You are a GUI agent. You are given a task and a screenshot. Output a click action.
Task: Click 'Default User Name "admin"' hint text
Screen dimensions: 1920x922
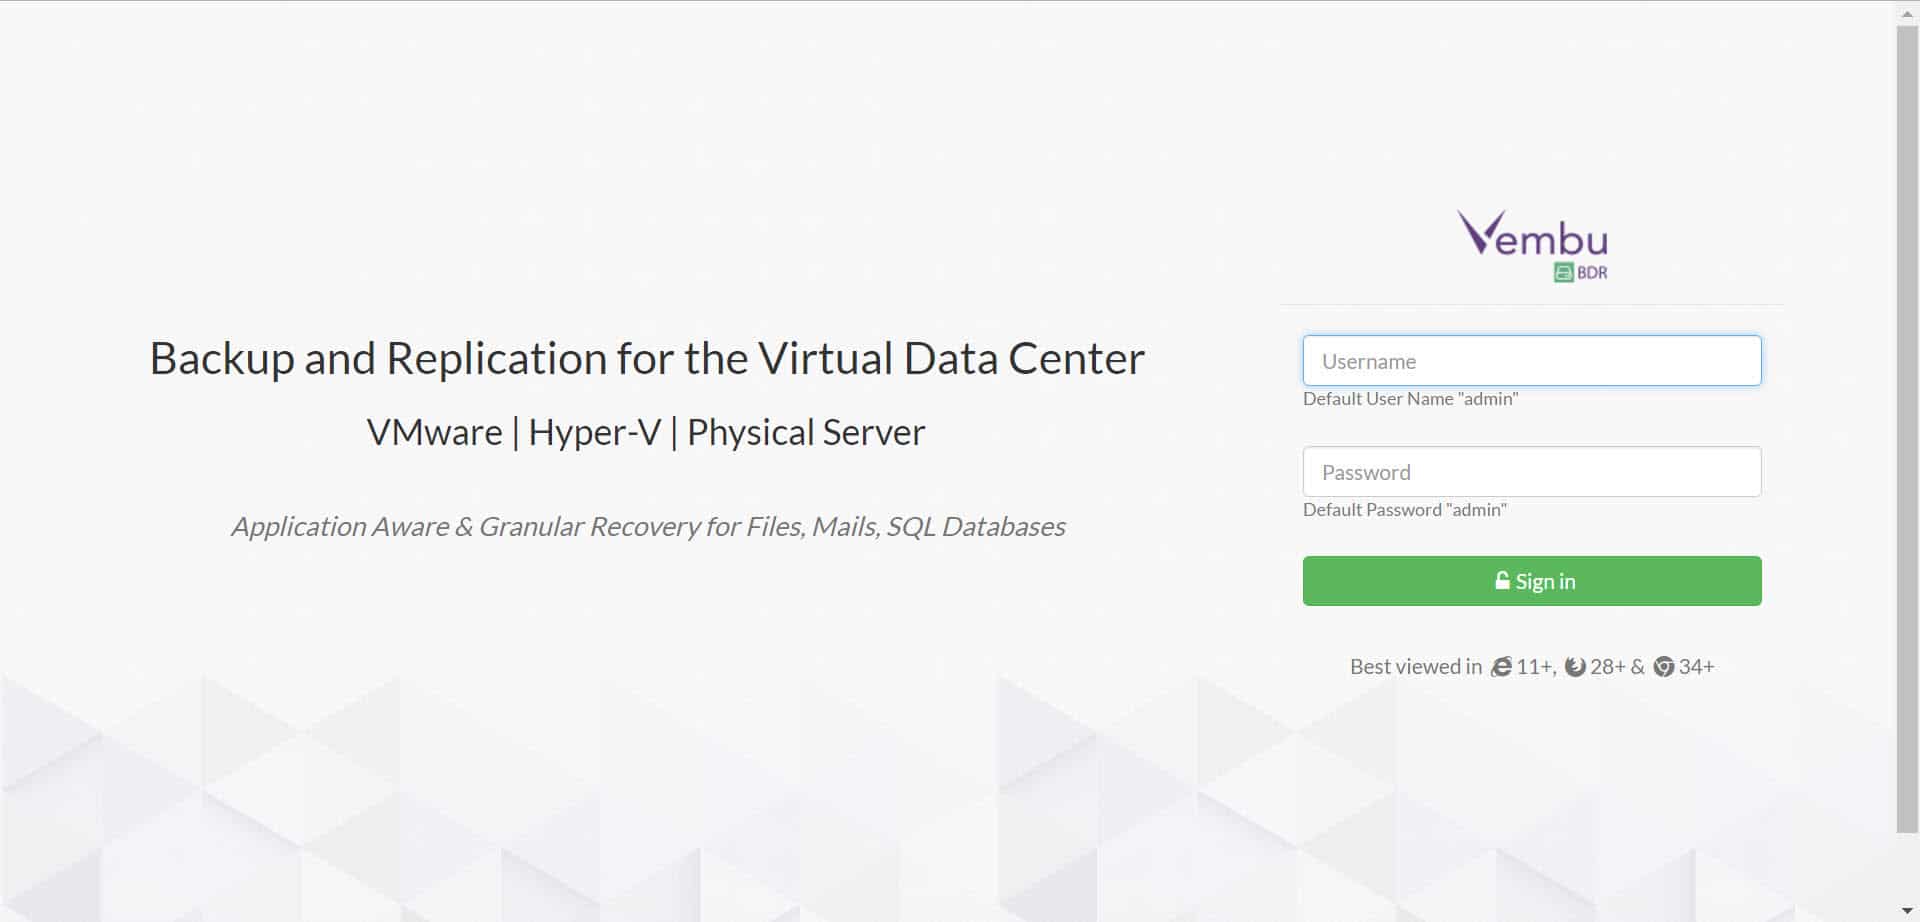click(1410, 399)
